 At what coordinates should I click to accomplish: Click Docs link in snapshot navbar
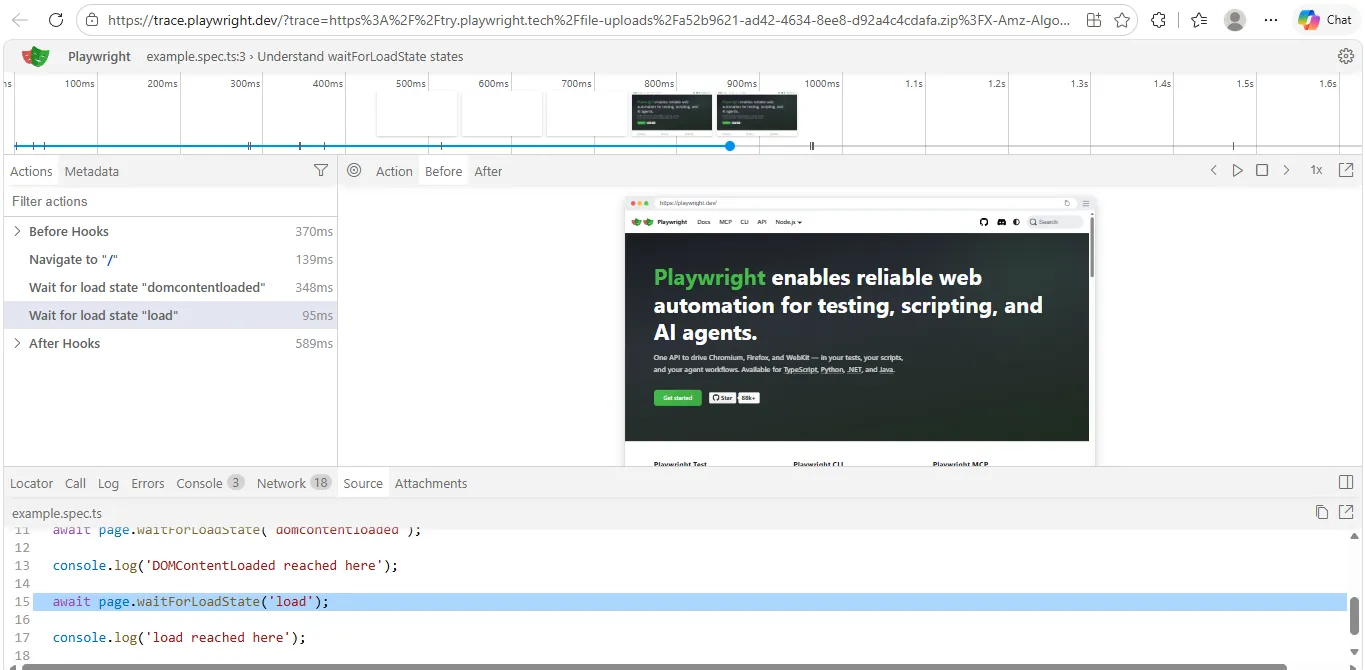pyautogui.click(x=704, y=222)
